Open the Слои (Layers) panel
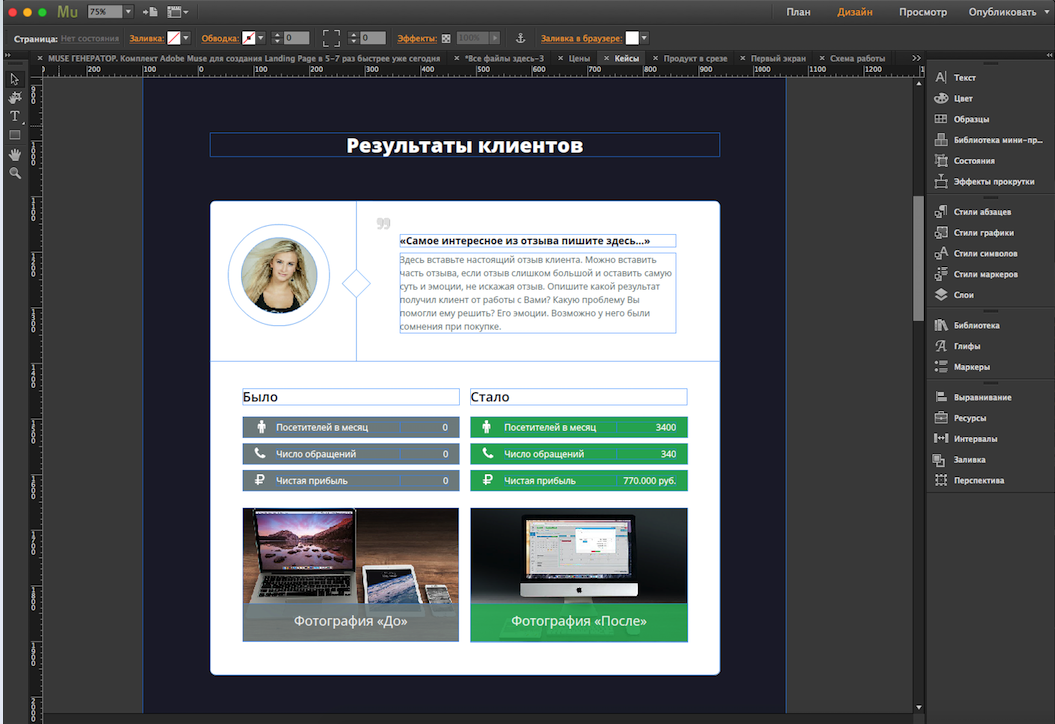The image size is (1055, 724). point(963,295)
